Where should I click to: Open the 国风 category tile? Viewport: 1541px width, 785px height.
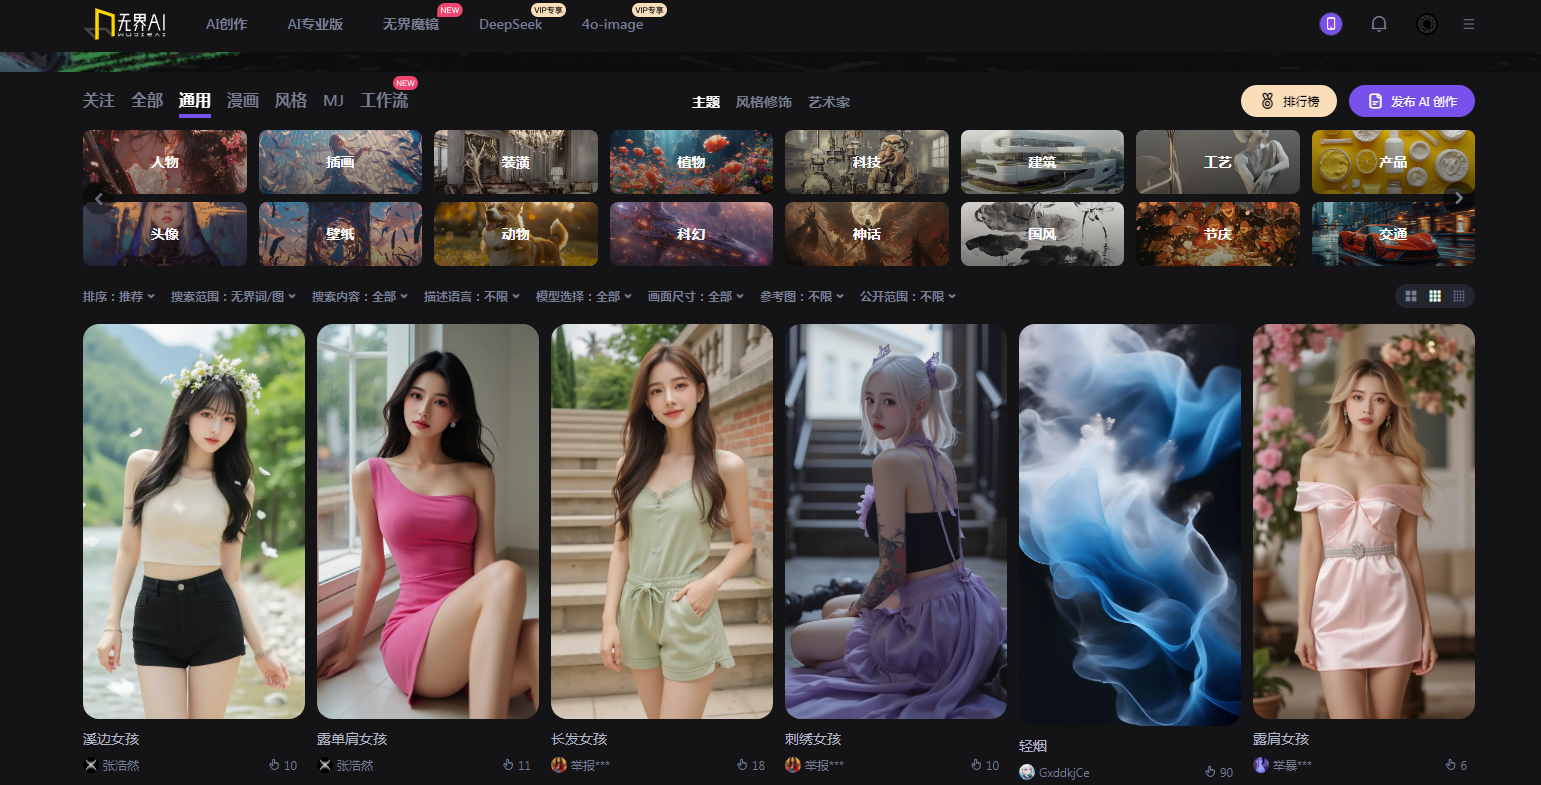point(1042,234)
